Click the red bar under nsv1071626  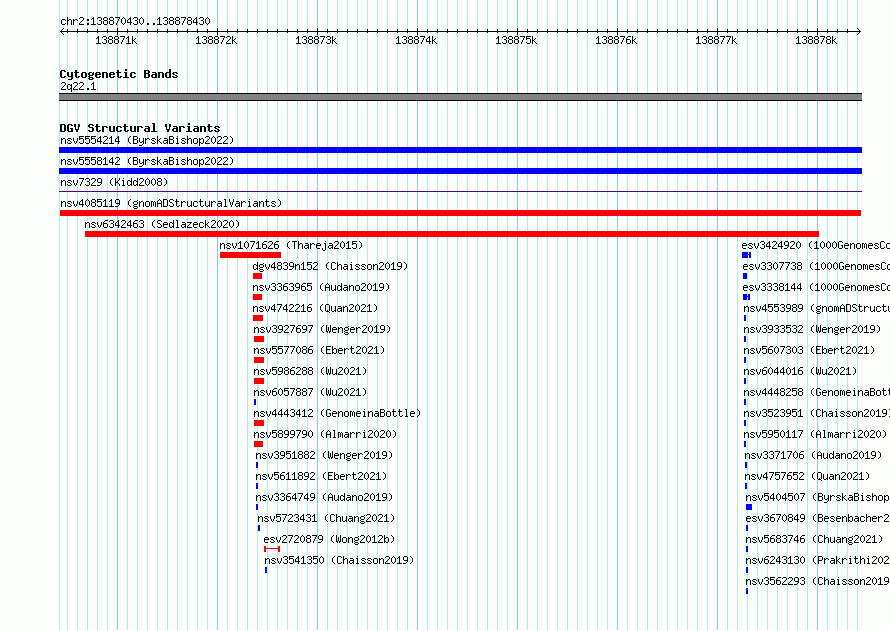pyautogui.click(x=250, y=255)
